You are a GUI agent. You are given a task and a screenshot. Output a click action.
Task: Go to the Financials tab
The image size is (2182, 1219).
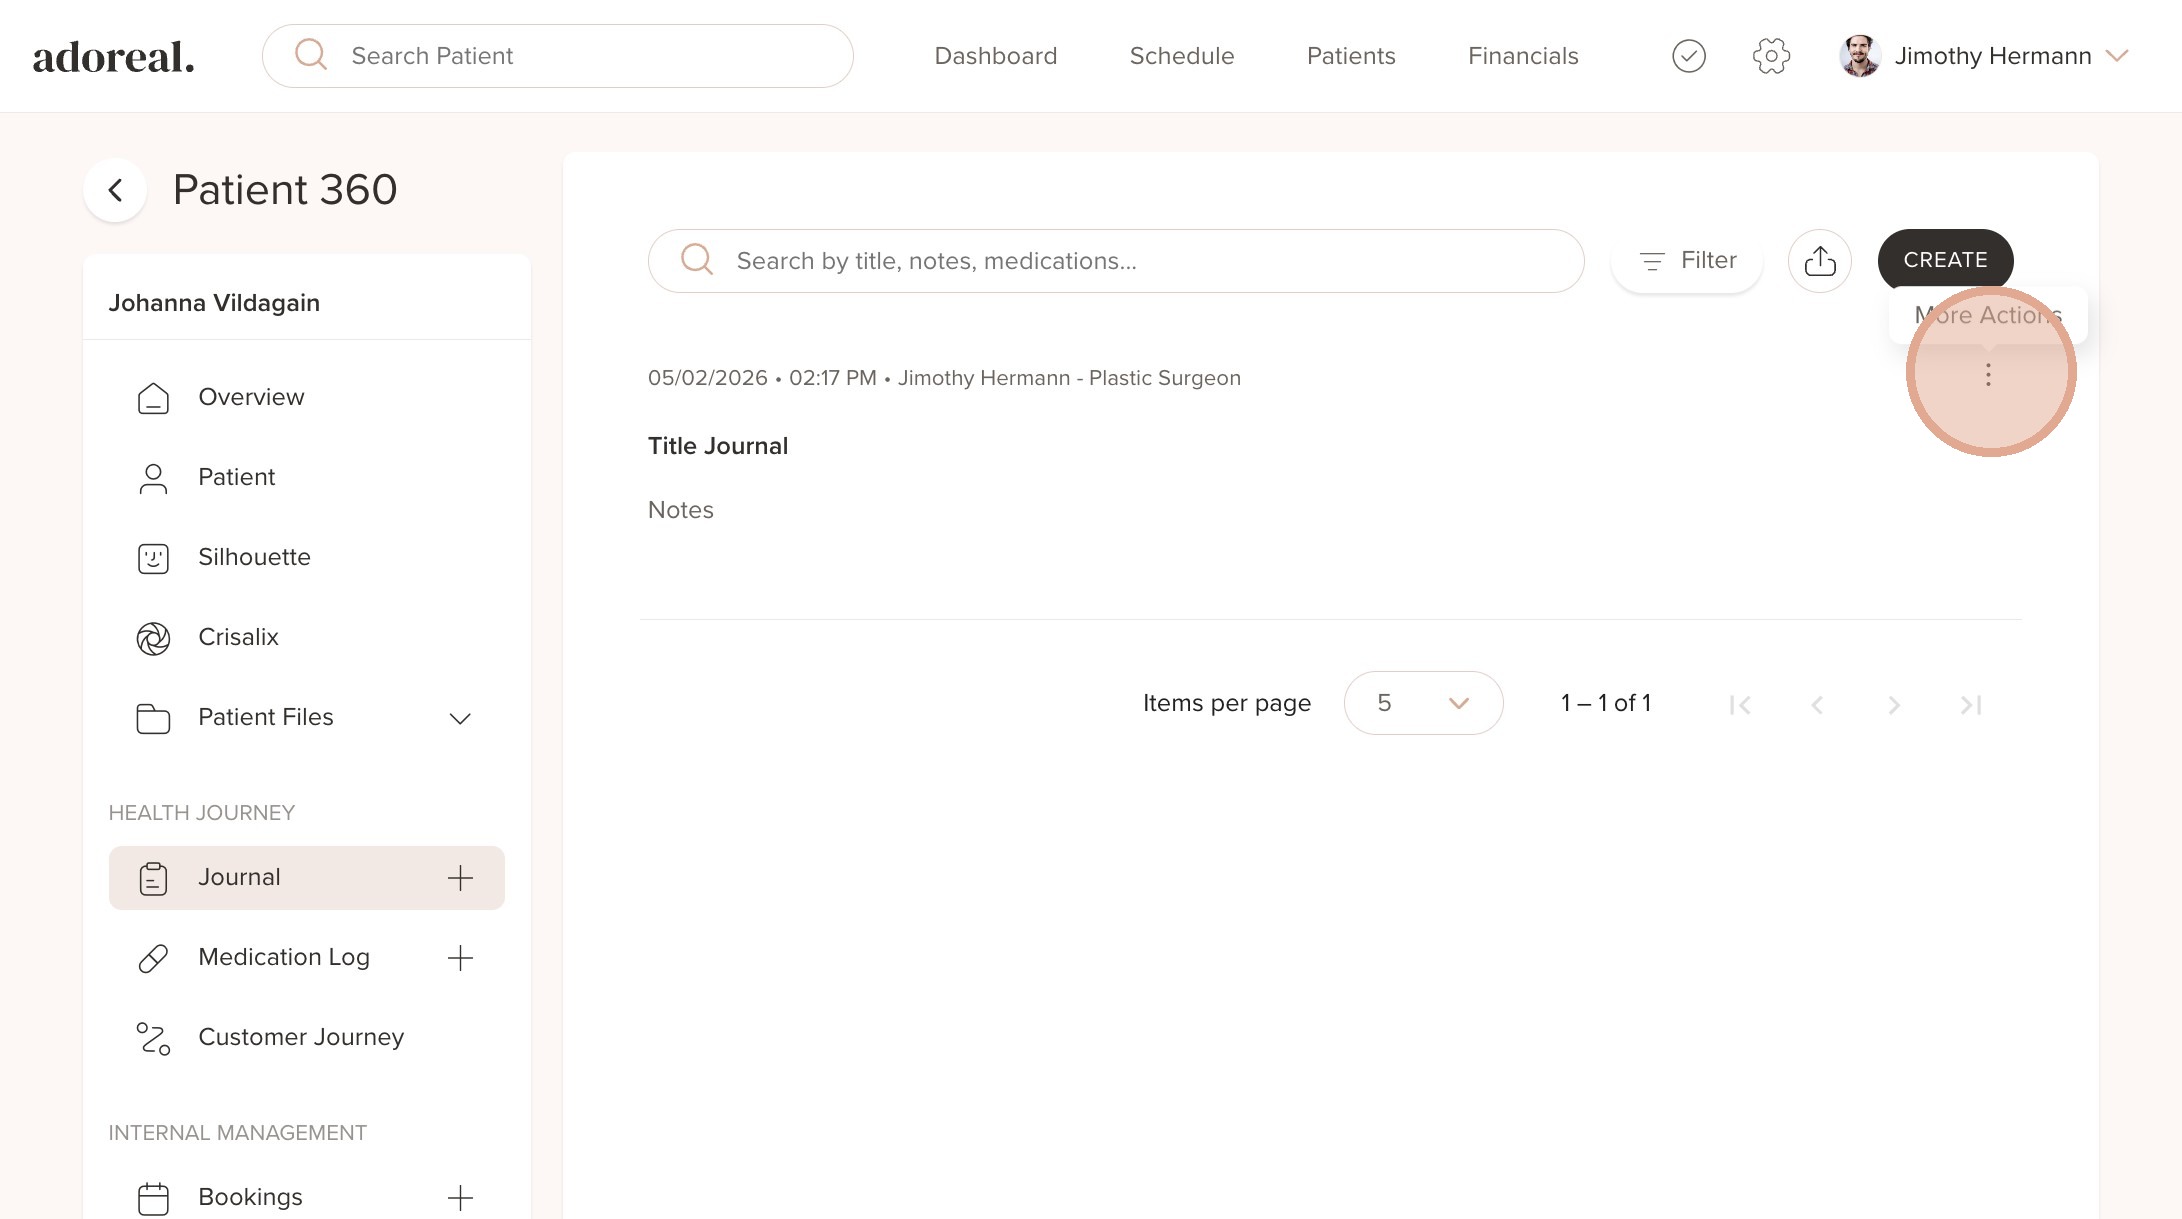[x=1522, y=56]
